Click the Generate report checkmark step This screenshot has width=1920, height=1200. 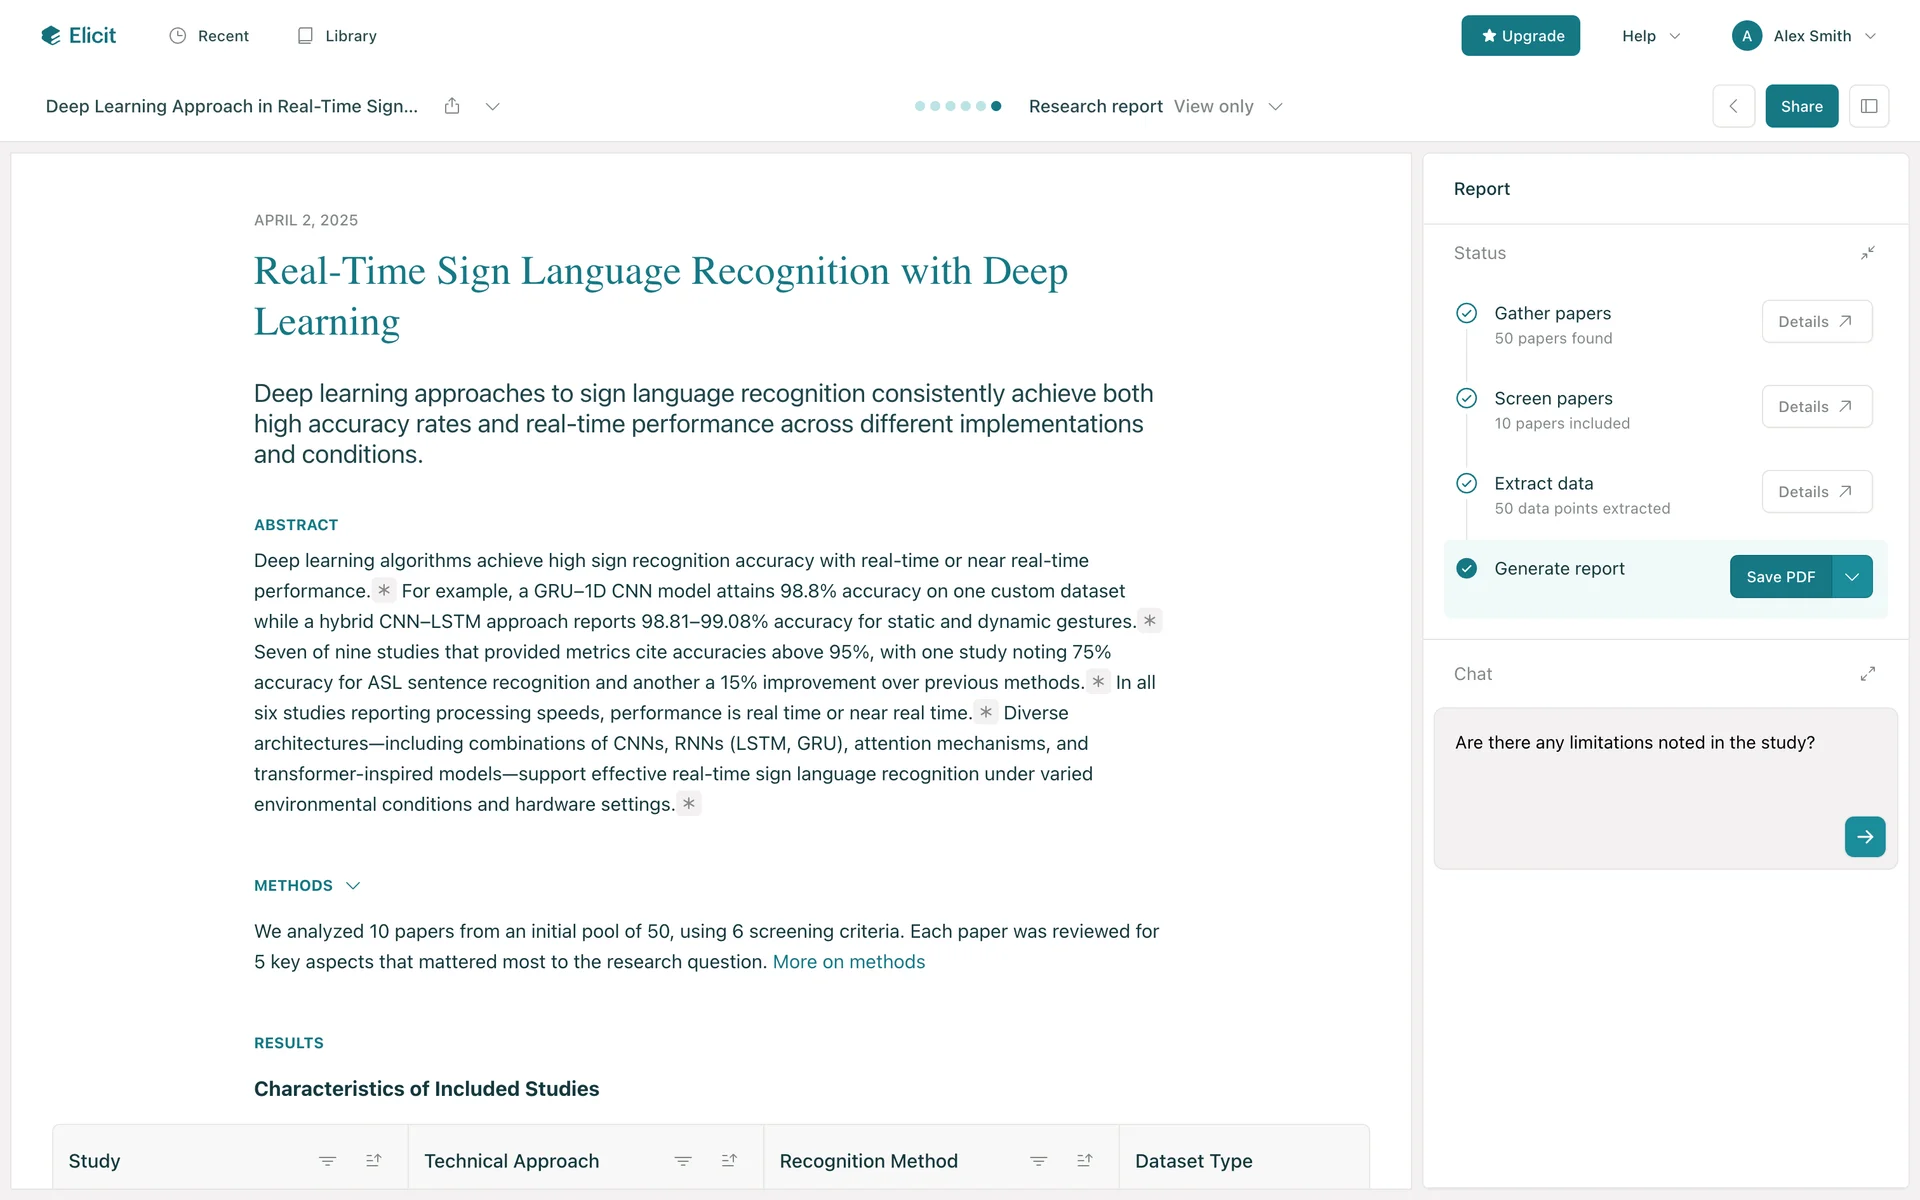tap(1466, 569)
